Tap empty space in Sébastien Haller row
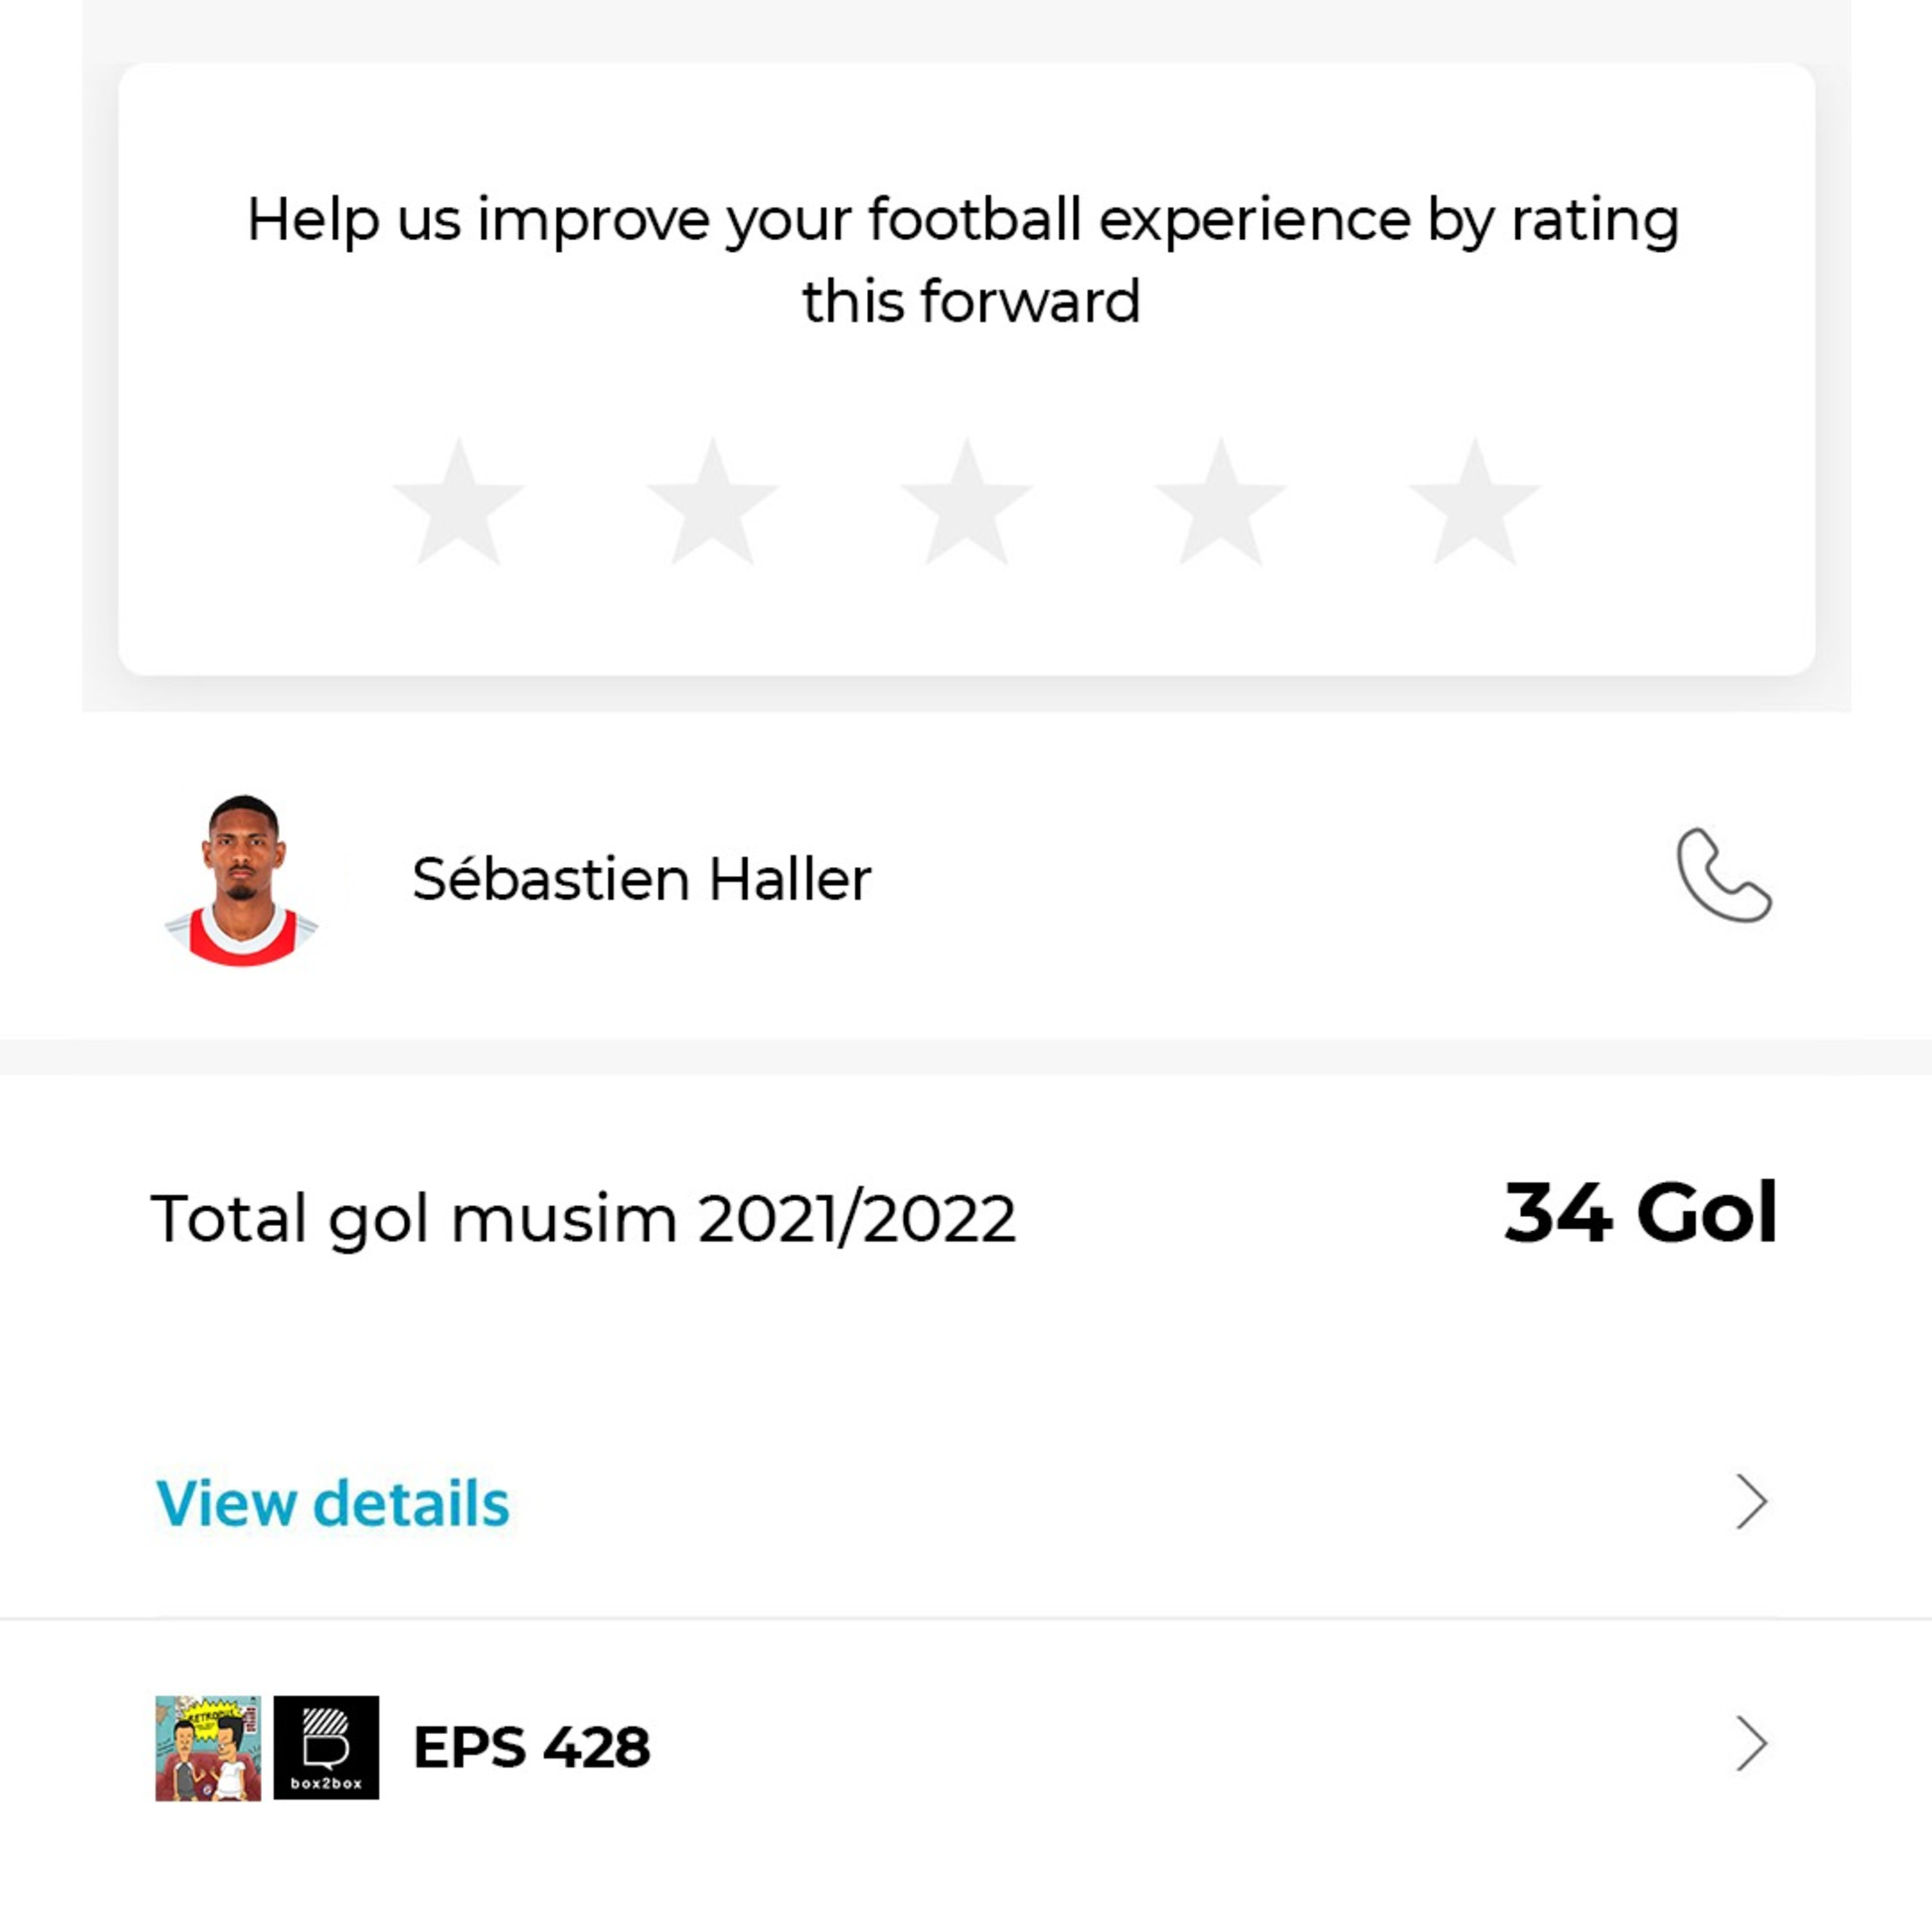The width and height of the screenshot is (1932, 1932). point(1250,880)
